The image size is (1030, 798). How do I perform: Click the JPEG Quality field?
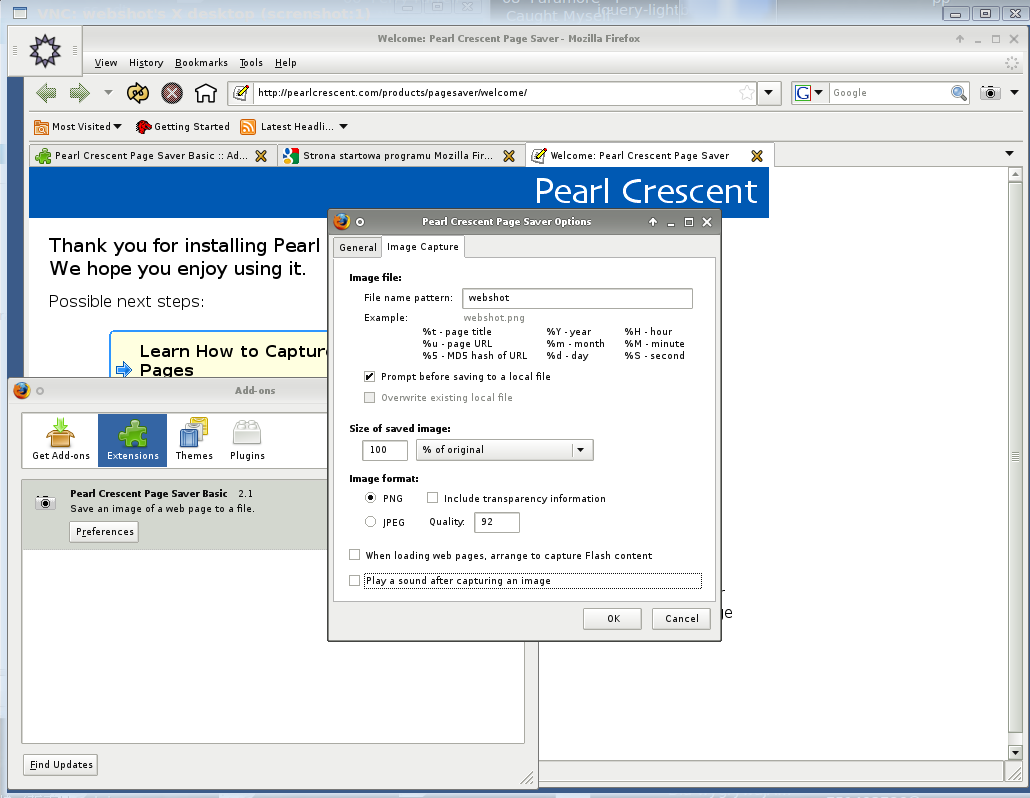(497, 522)
